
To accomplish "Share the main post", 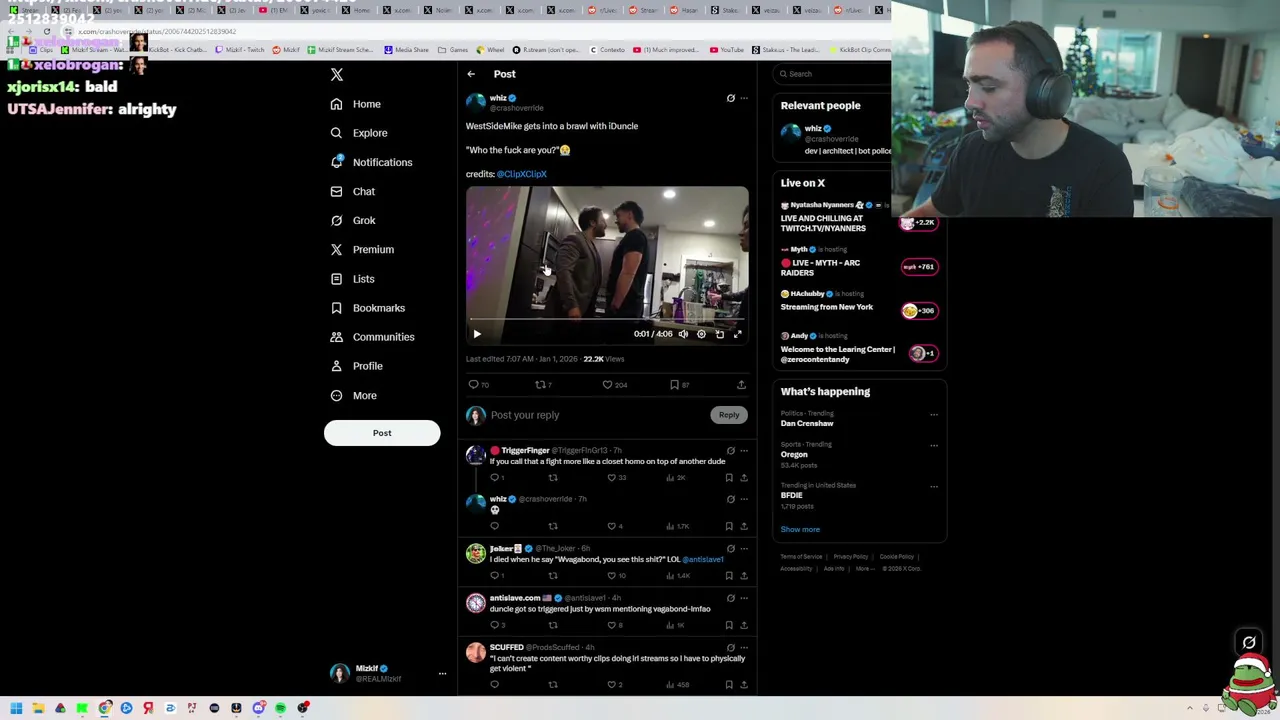I will click(741, 385).
